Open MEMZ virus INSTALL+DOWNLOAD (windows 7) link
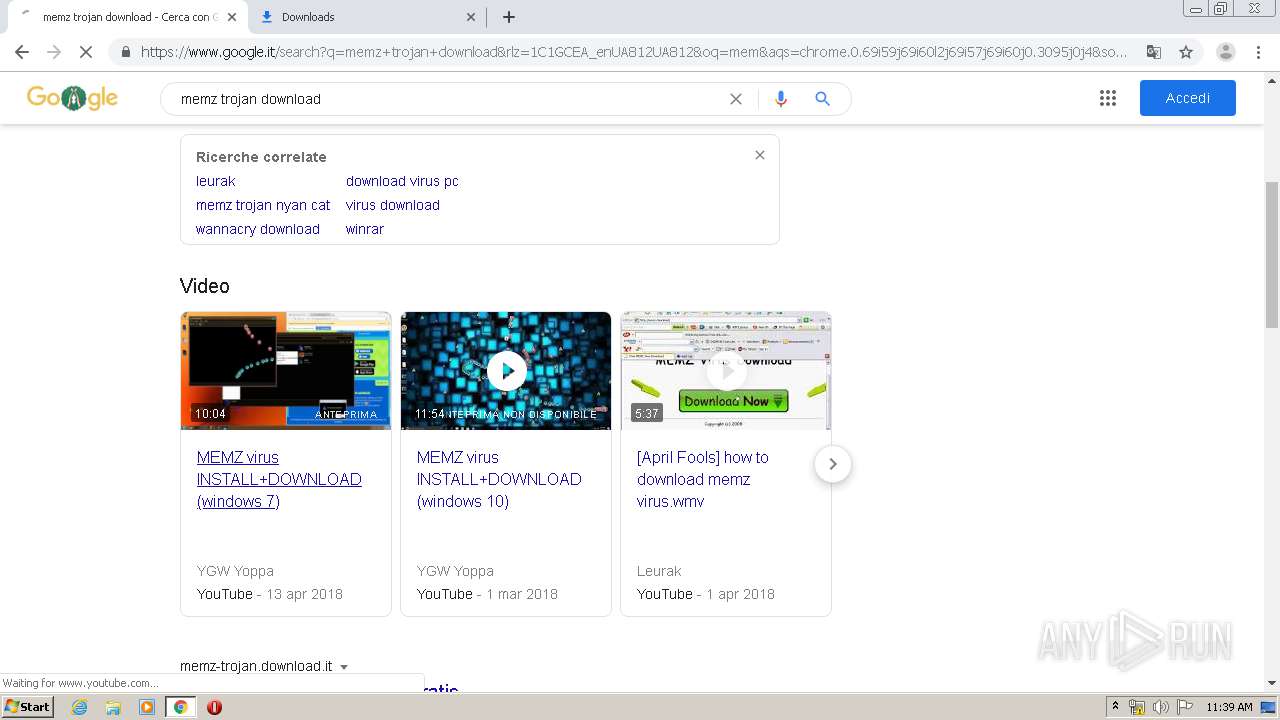The image size is (1280, 720). pyautogui.click(x=279, y=479)
